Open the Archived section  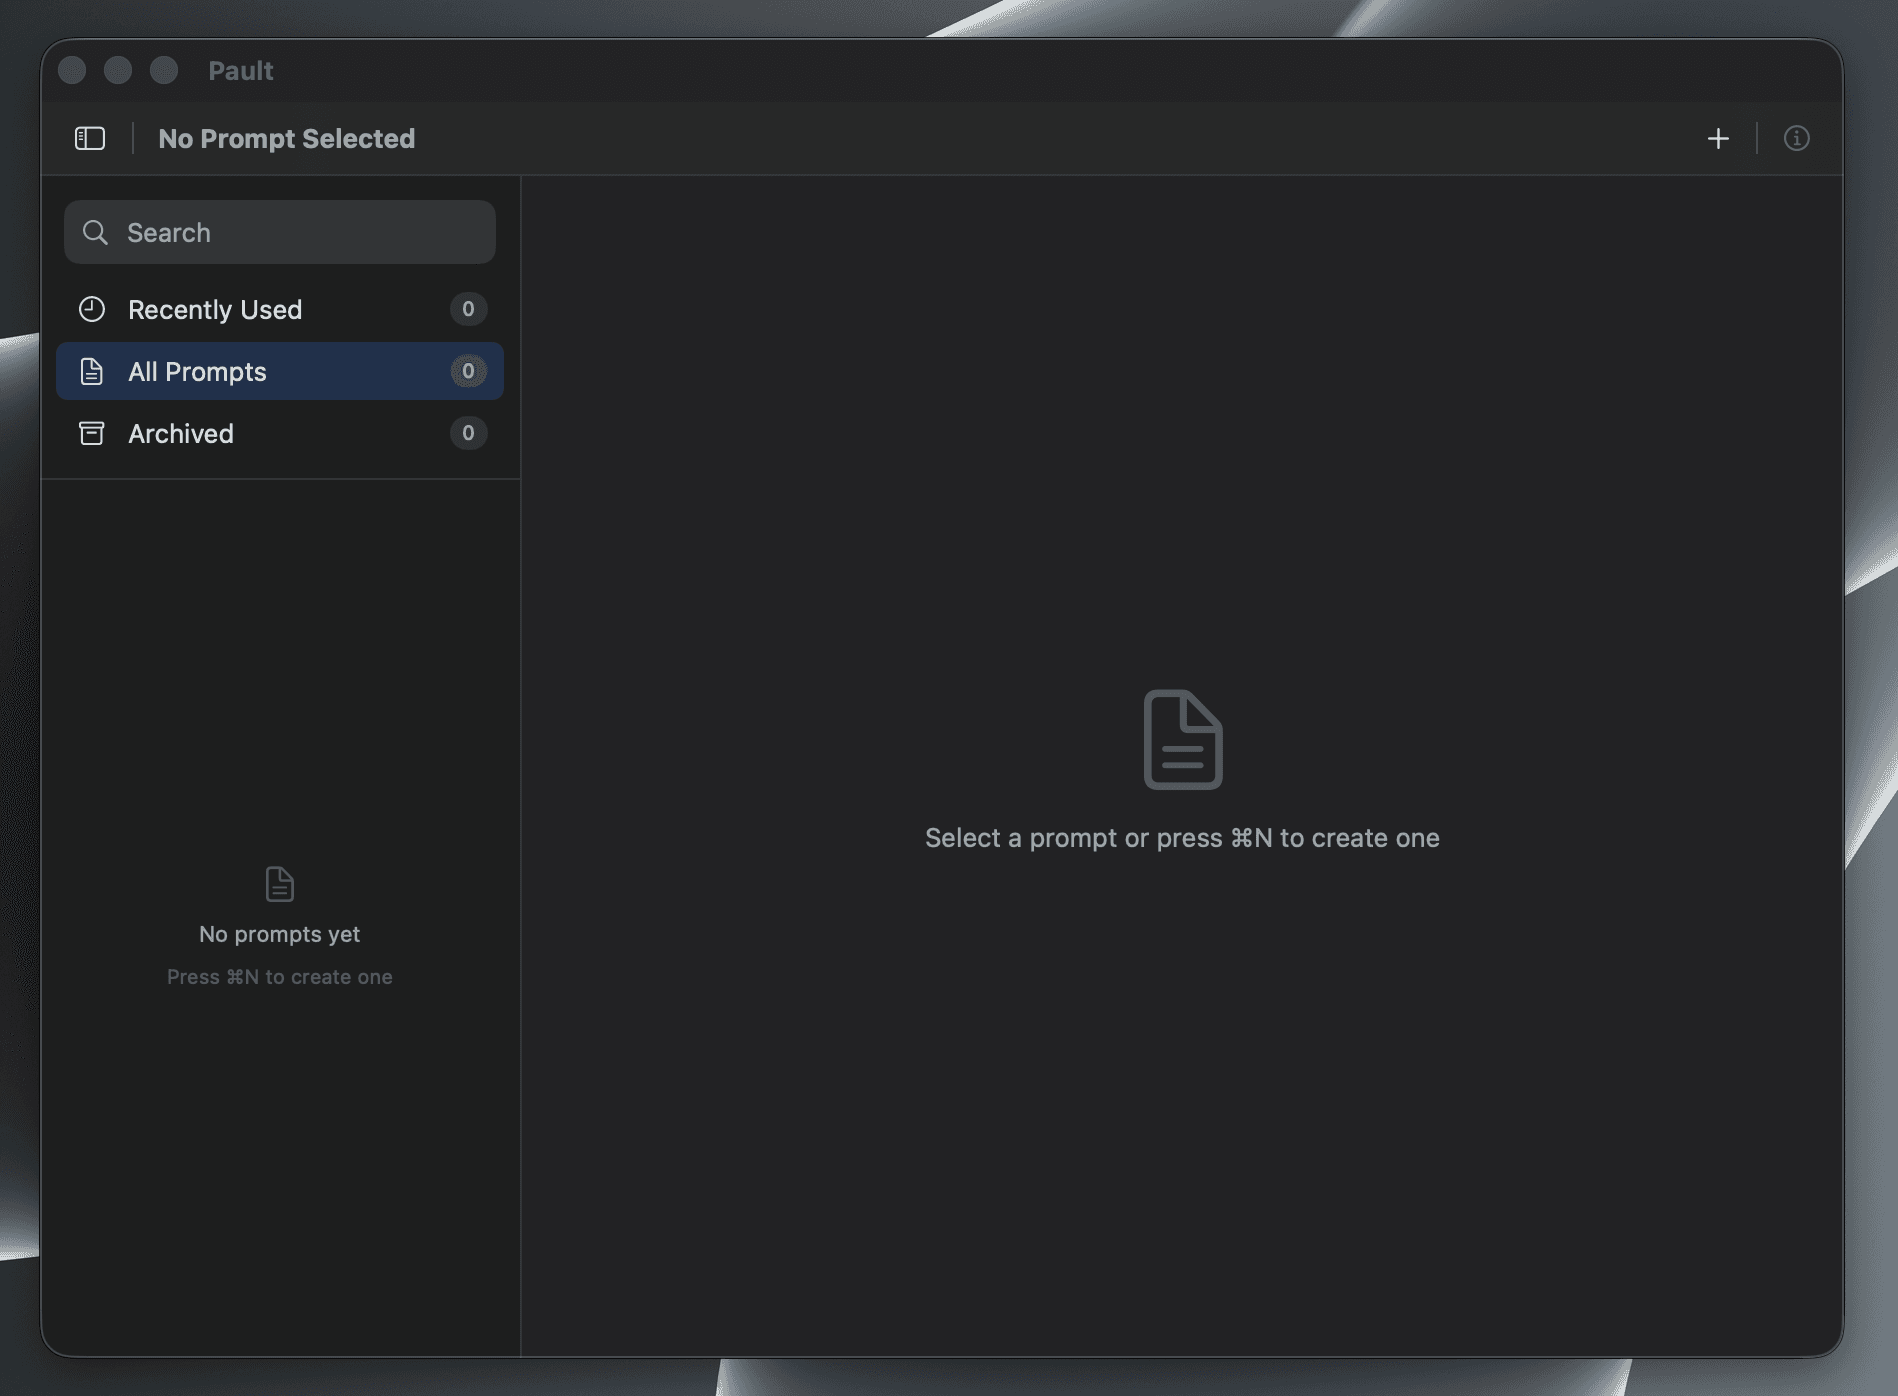280,433
